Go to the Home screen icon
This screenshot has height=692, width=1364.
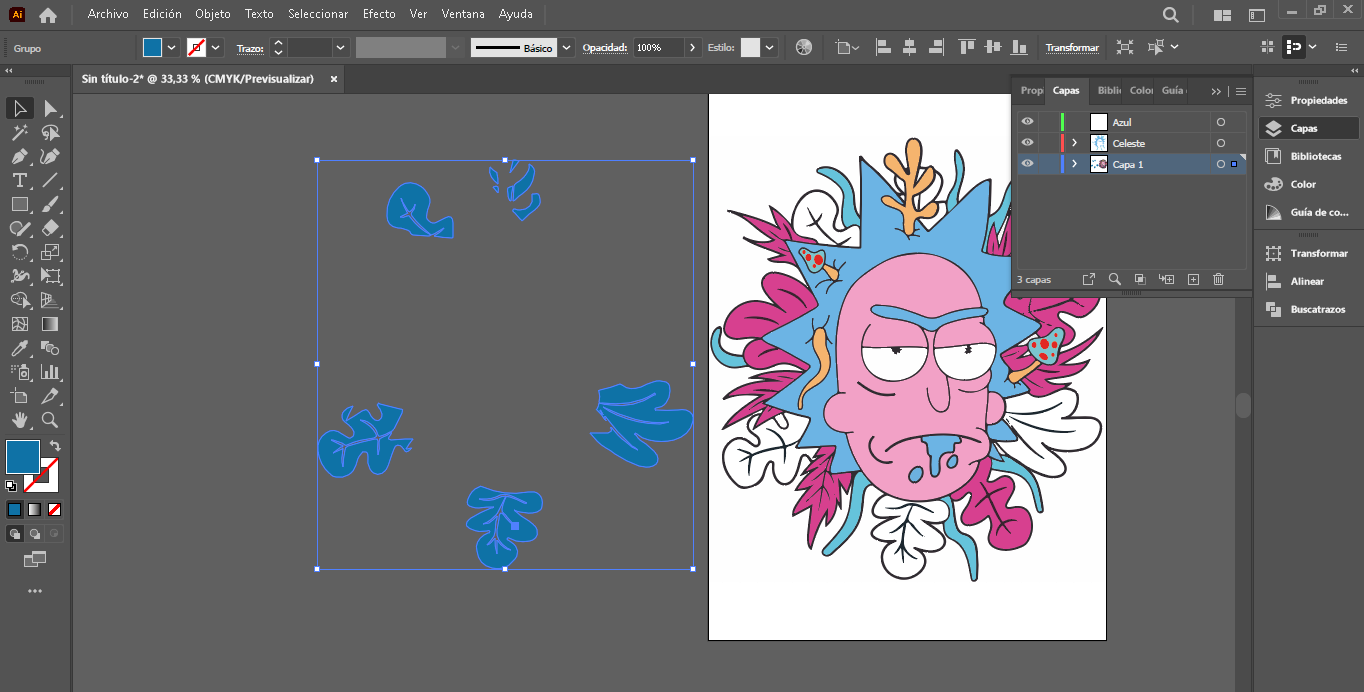(47, 15)
